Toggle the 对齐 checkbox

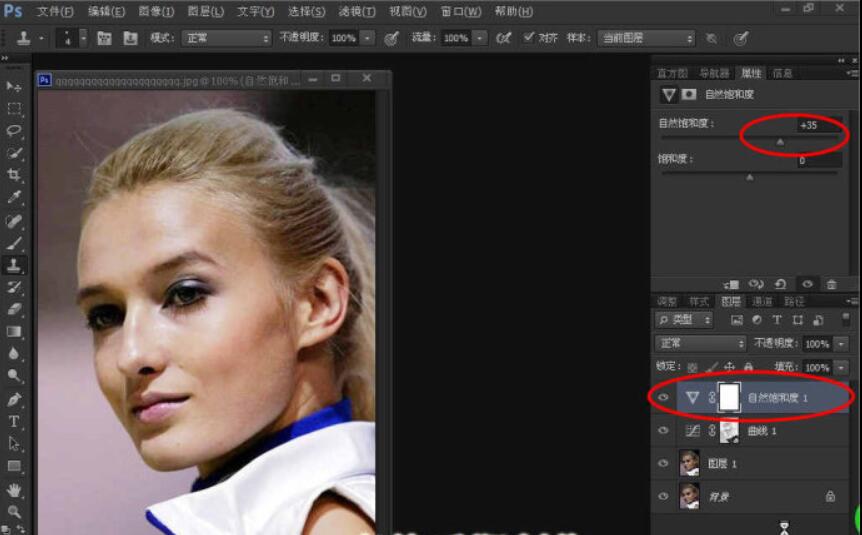coord(528,37)
